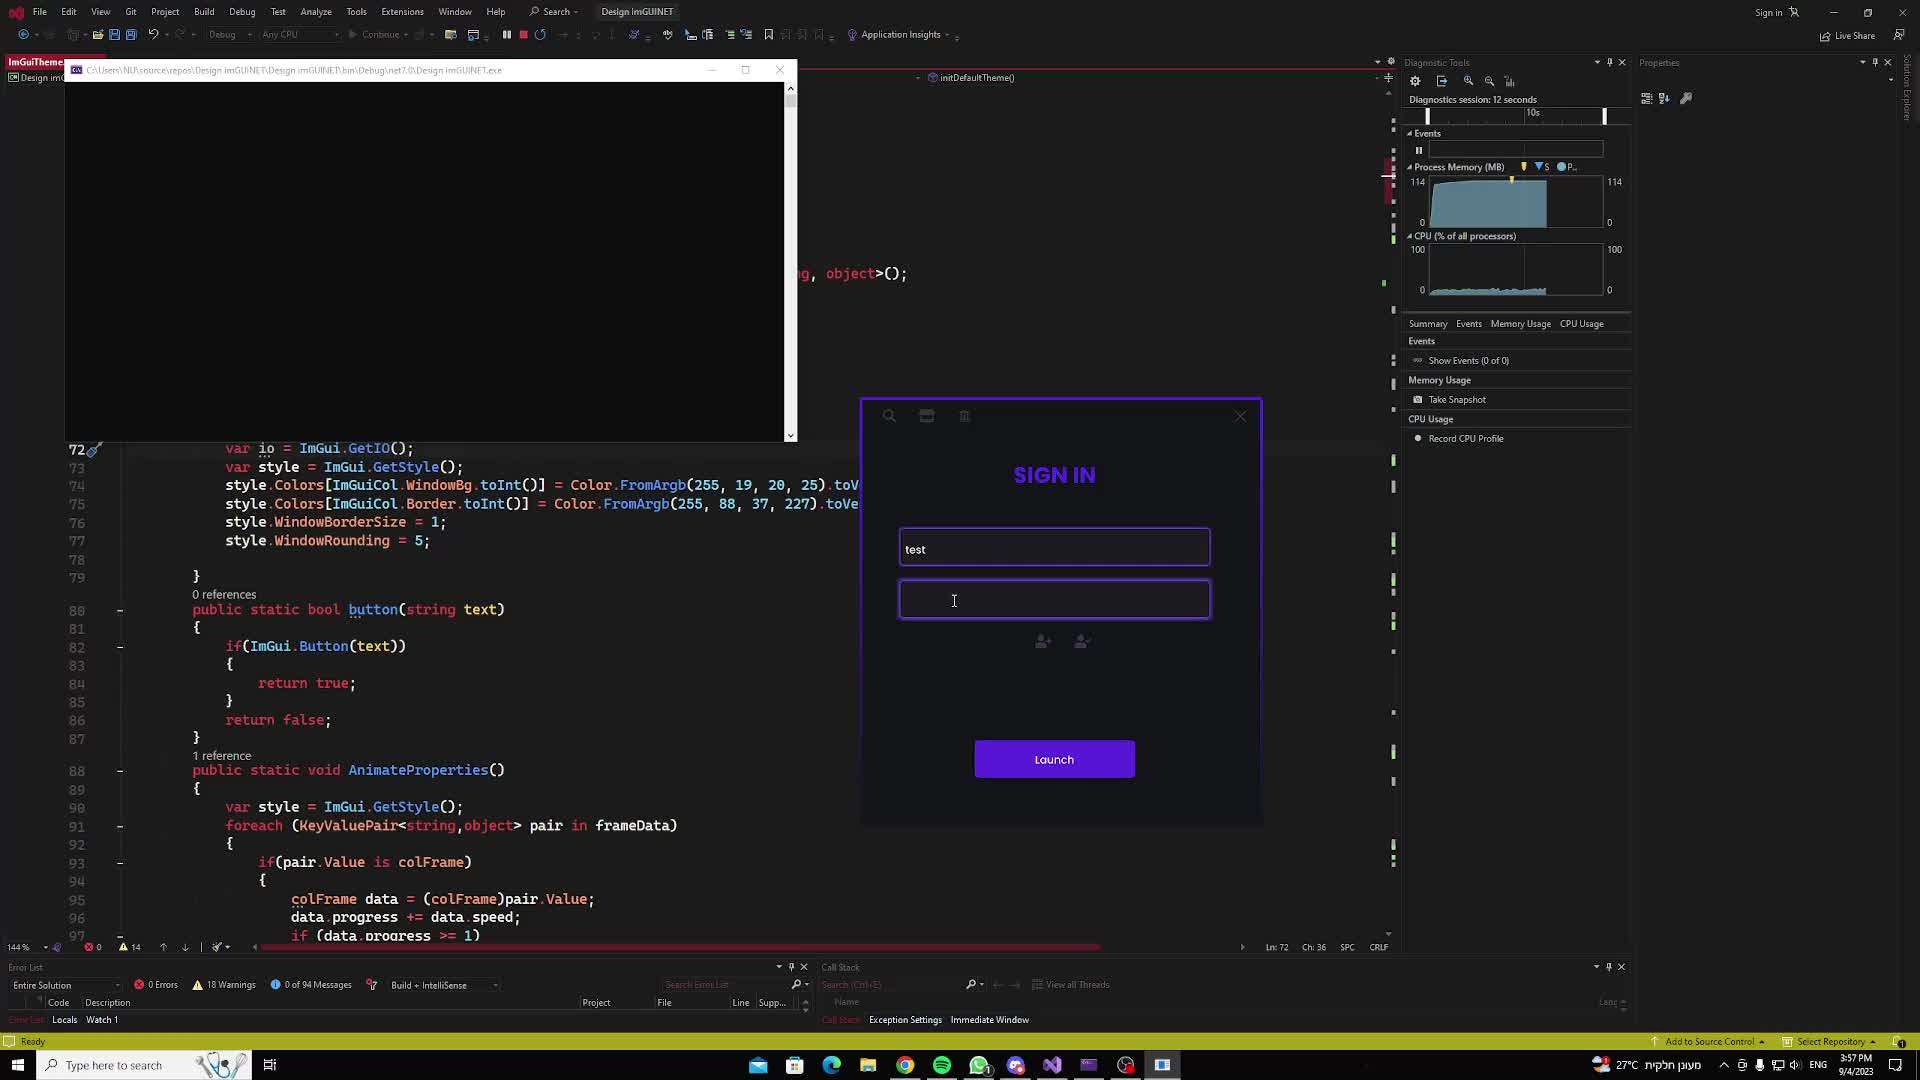
Task: Click the Application Insights icon
Action: coord(852,34)
